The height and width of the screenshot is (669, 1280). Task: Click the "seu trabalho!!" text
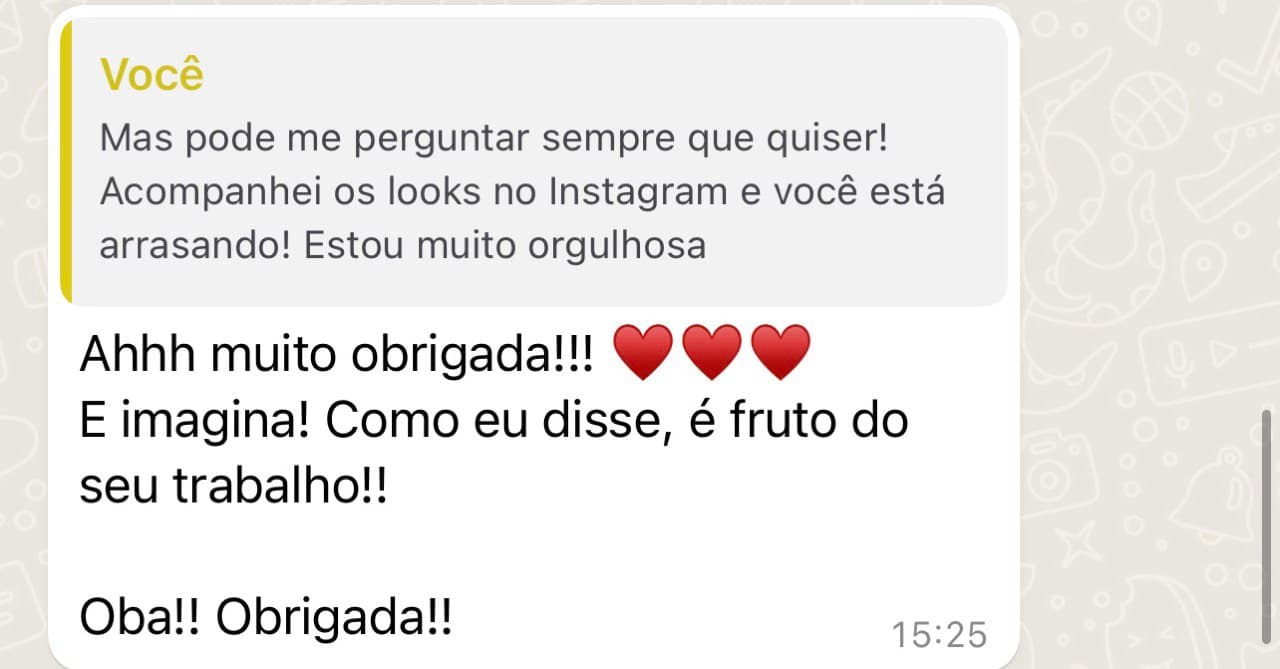click(232, 487)
